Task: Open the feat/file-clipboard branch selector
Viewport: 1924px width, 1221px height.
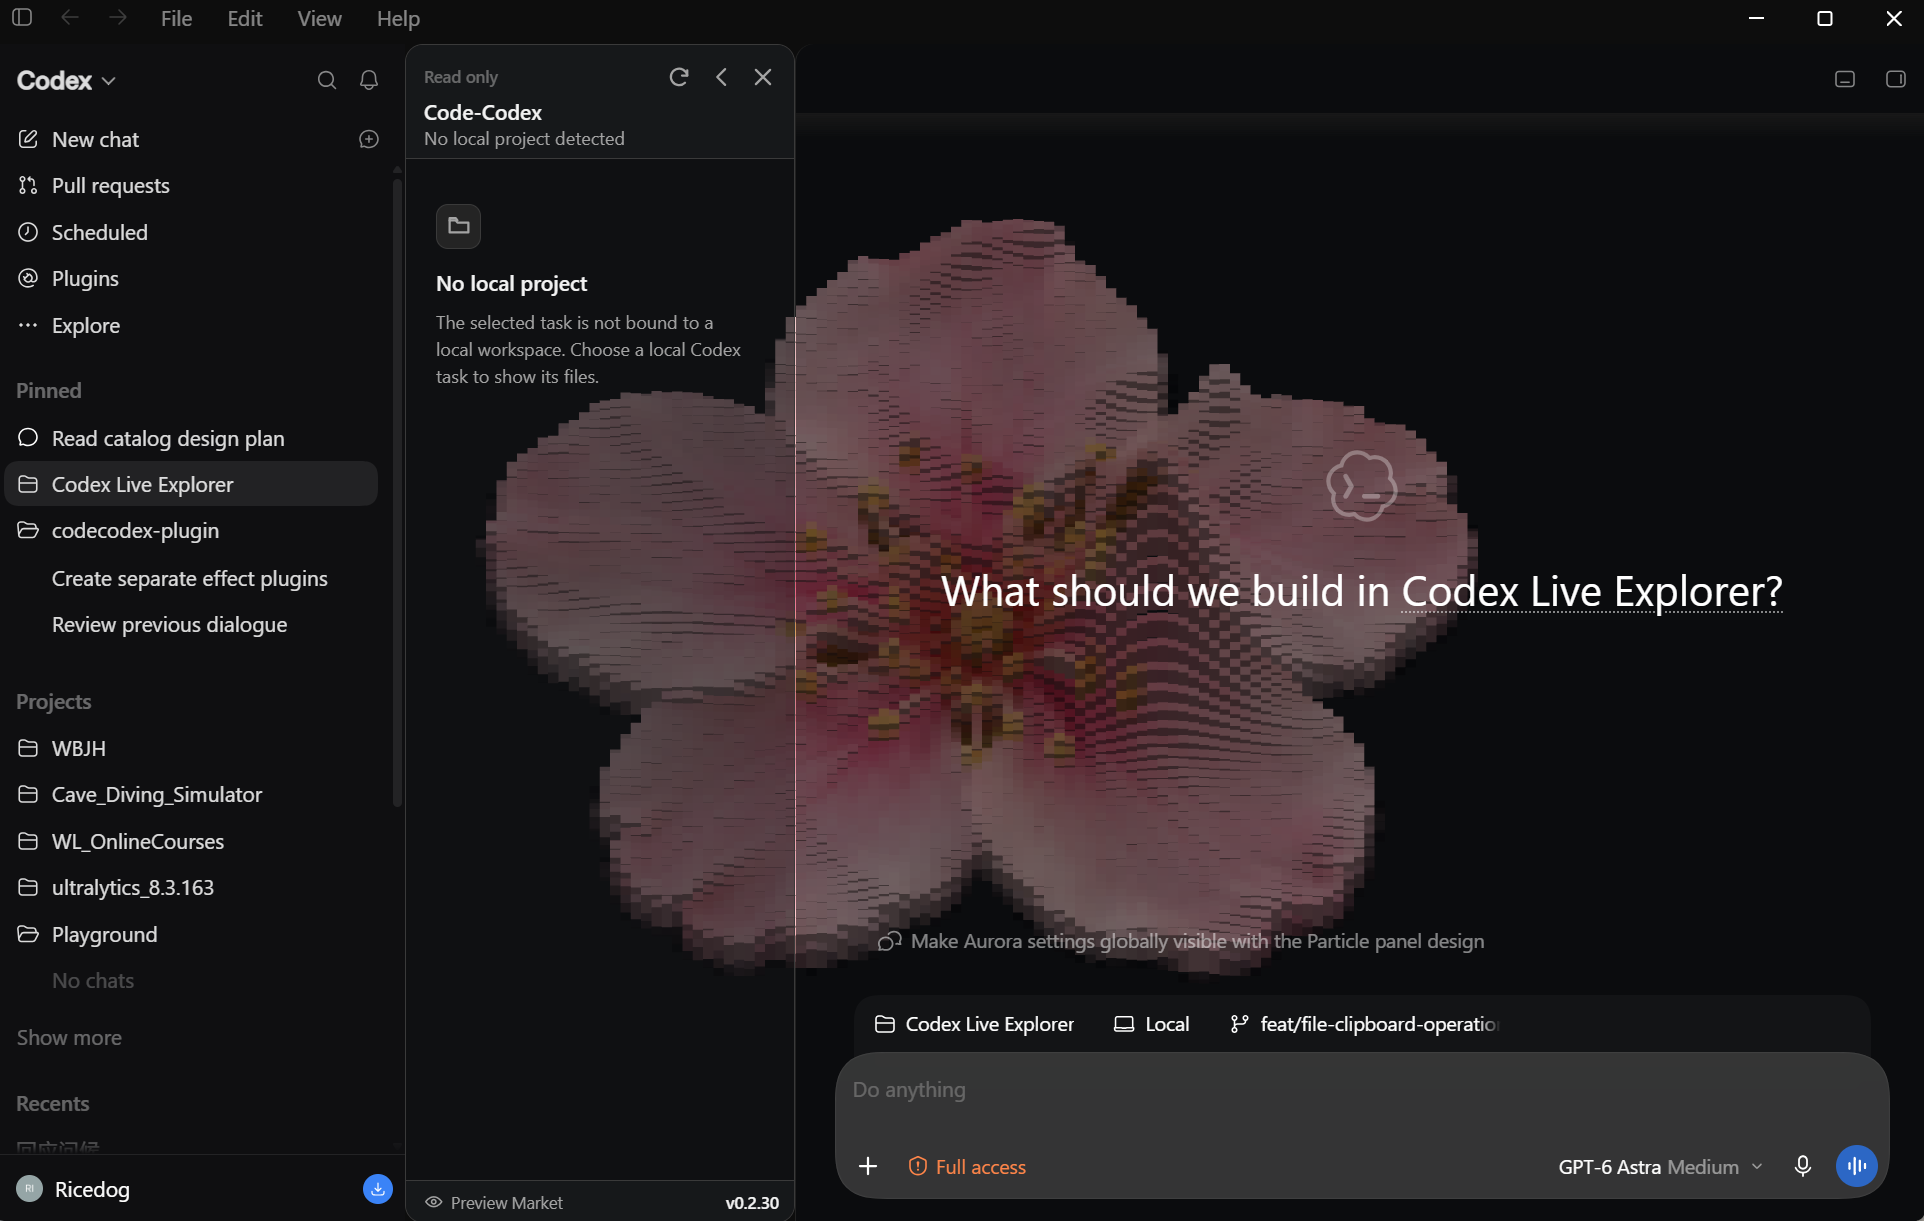Action: (x=1364, y=1024)
